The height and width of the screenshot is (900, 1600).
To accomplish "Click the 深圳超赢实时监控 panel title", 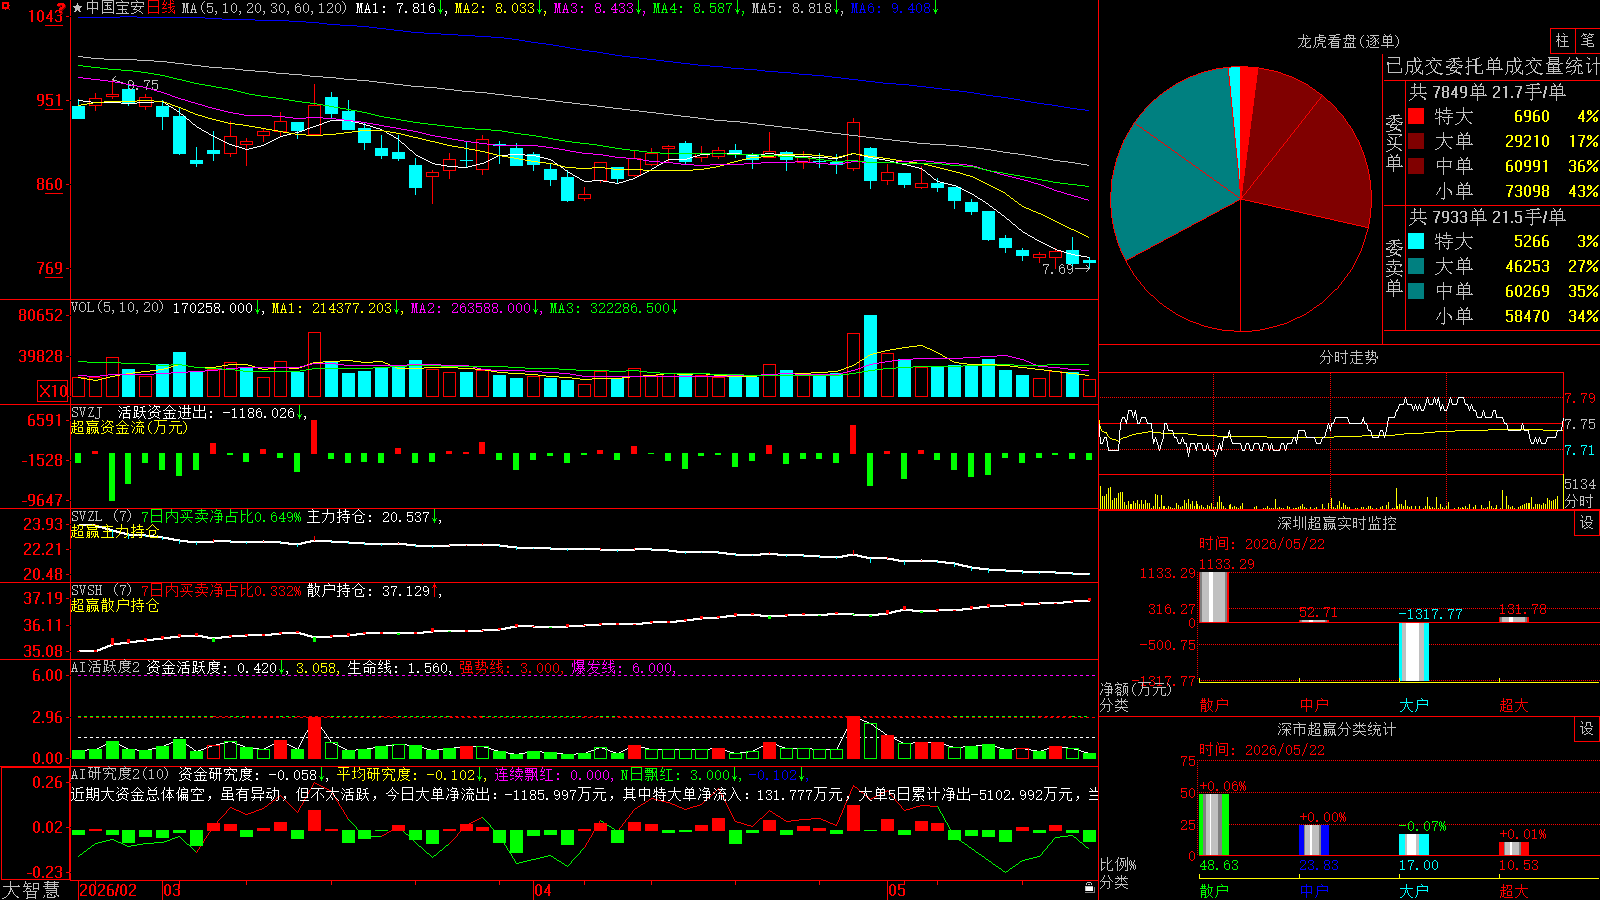I will 1336,523.
